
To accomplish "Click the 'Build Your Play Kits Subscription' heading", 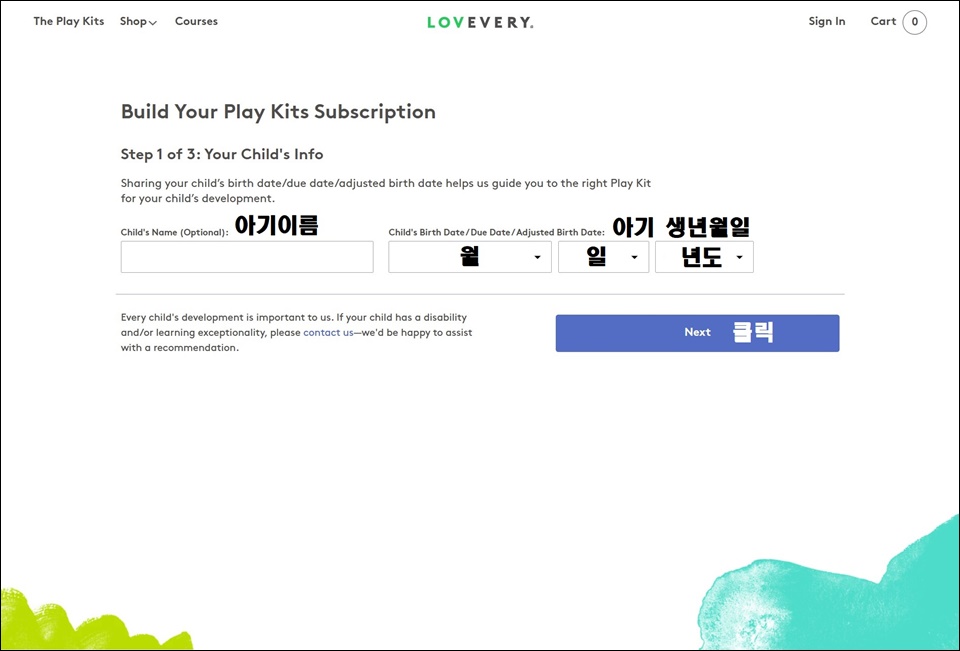I will coord(278,112).
